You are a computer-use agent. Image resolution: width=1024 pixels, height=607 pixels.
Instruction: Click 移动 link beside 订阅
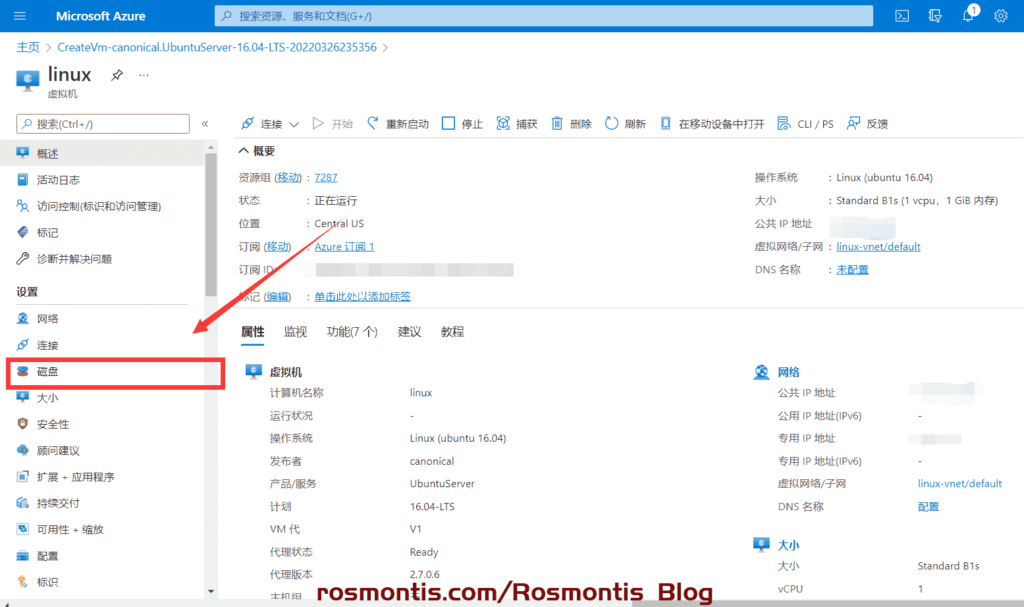click(x=278, y=247)
